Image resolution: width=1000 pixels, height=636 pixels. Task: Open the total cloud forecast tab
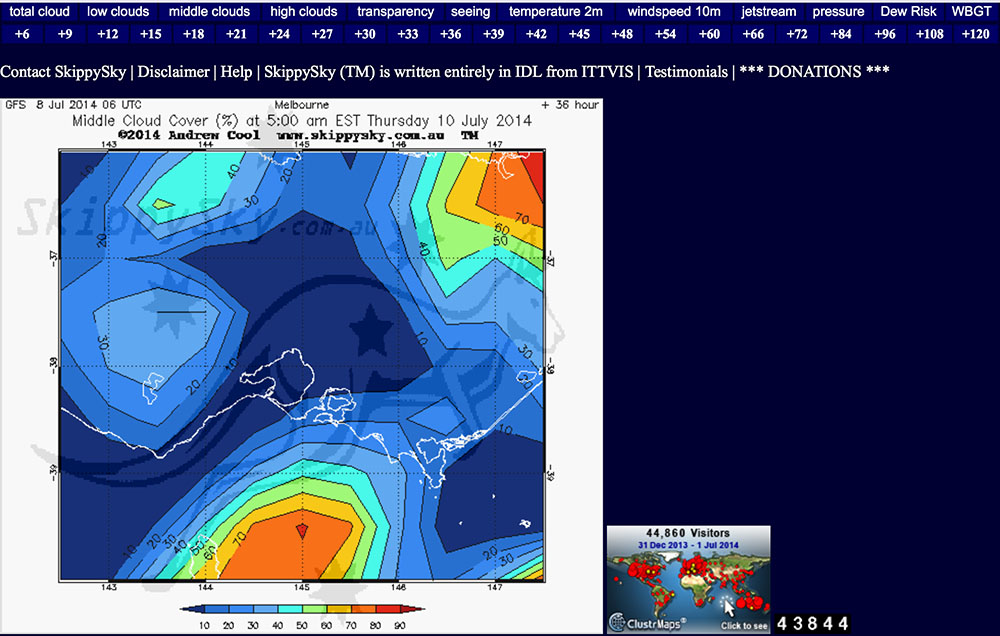[x=40, y=11]
